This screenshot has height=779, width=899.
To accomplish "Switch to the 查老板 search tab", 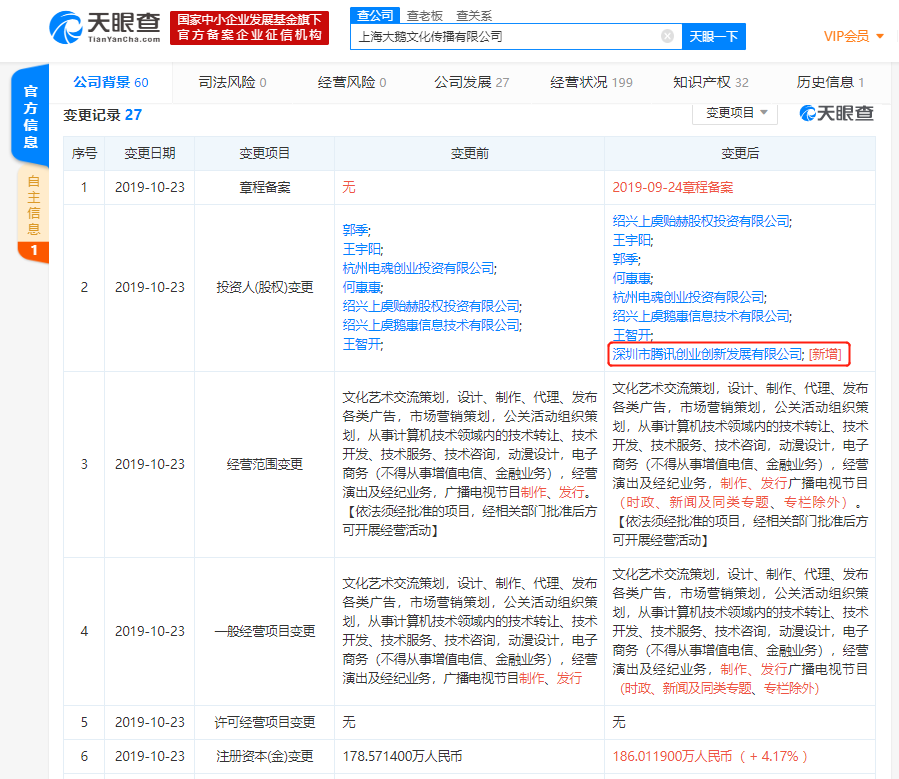I will click(x=424, y=16).
